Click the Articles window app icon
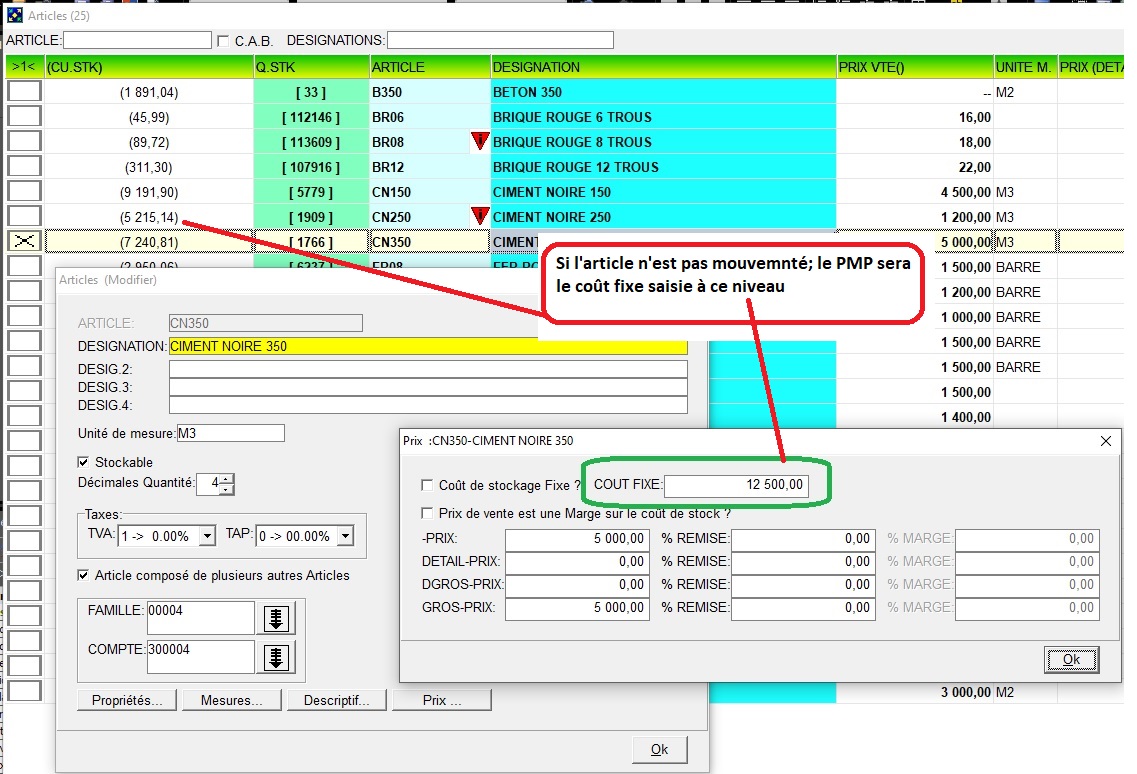This screenshot has height=774, width=1137. click(x=14, y=15)
